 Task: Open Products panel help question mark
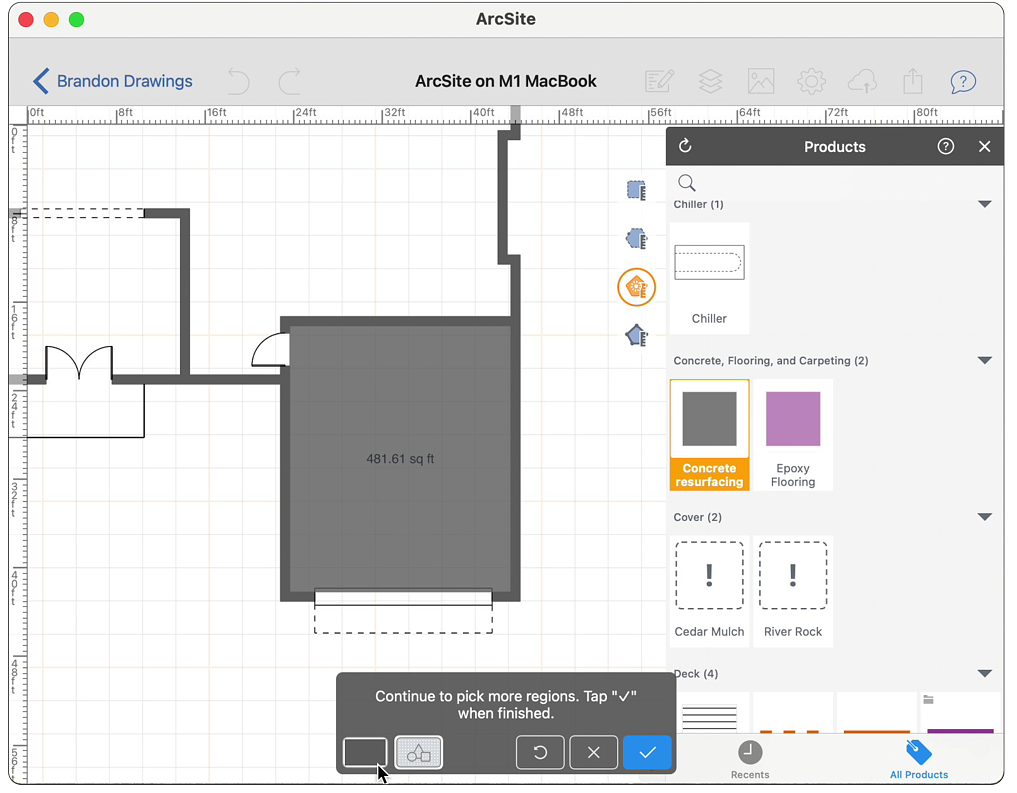pyautogui.click(x=946, y=146)
